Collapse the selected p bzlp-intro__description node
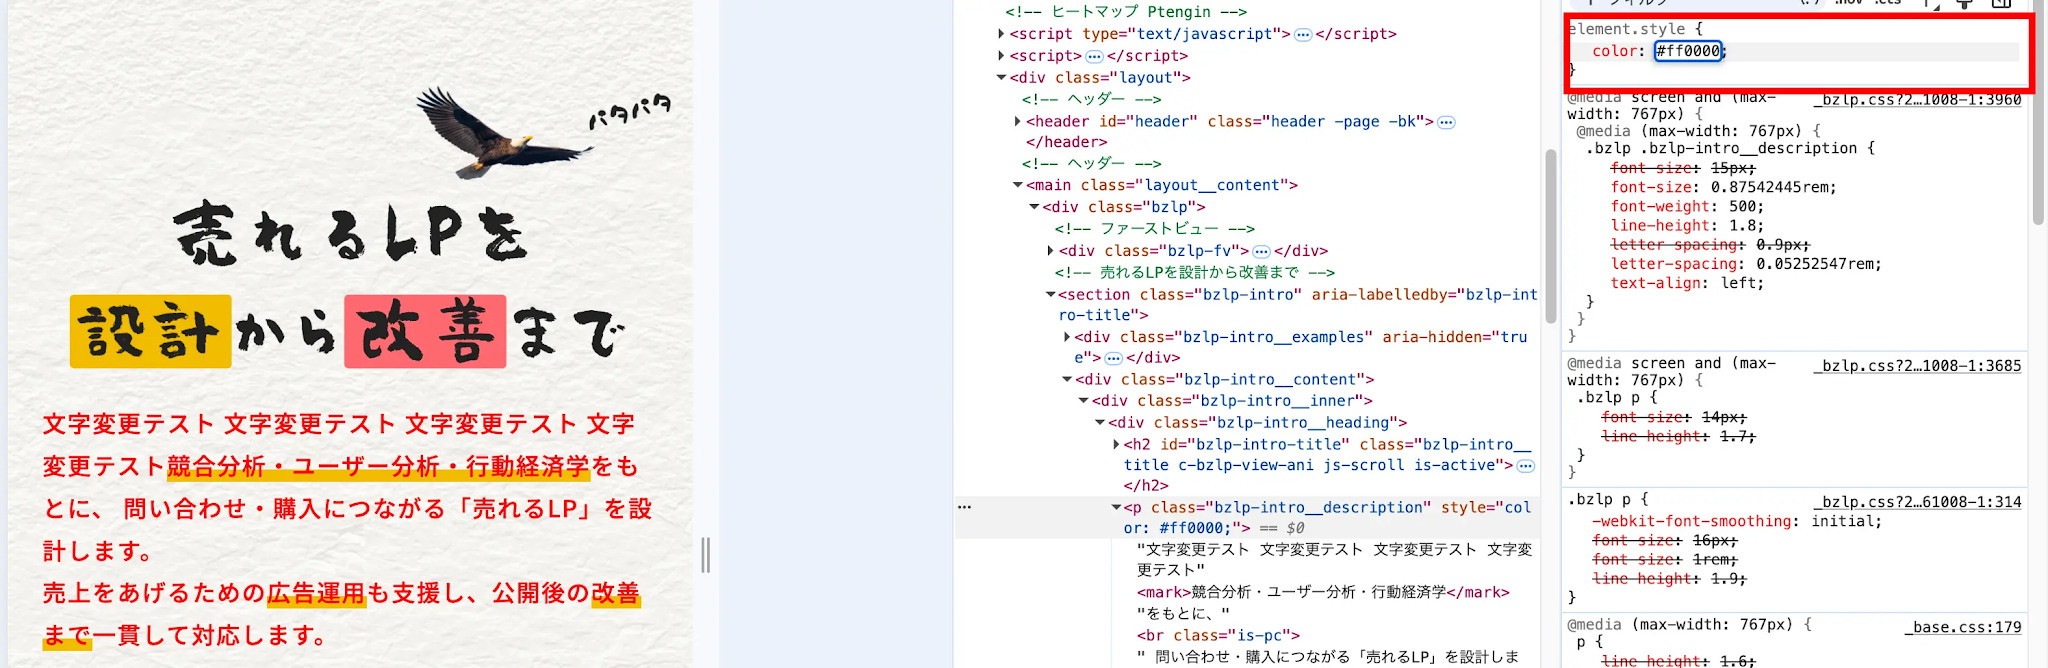Screen dimensions: 2048x668 pyautogui.click(x=1116, y=508)
